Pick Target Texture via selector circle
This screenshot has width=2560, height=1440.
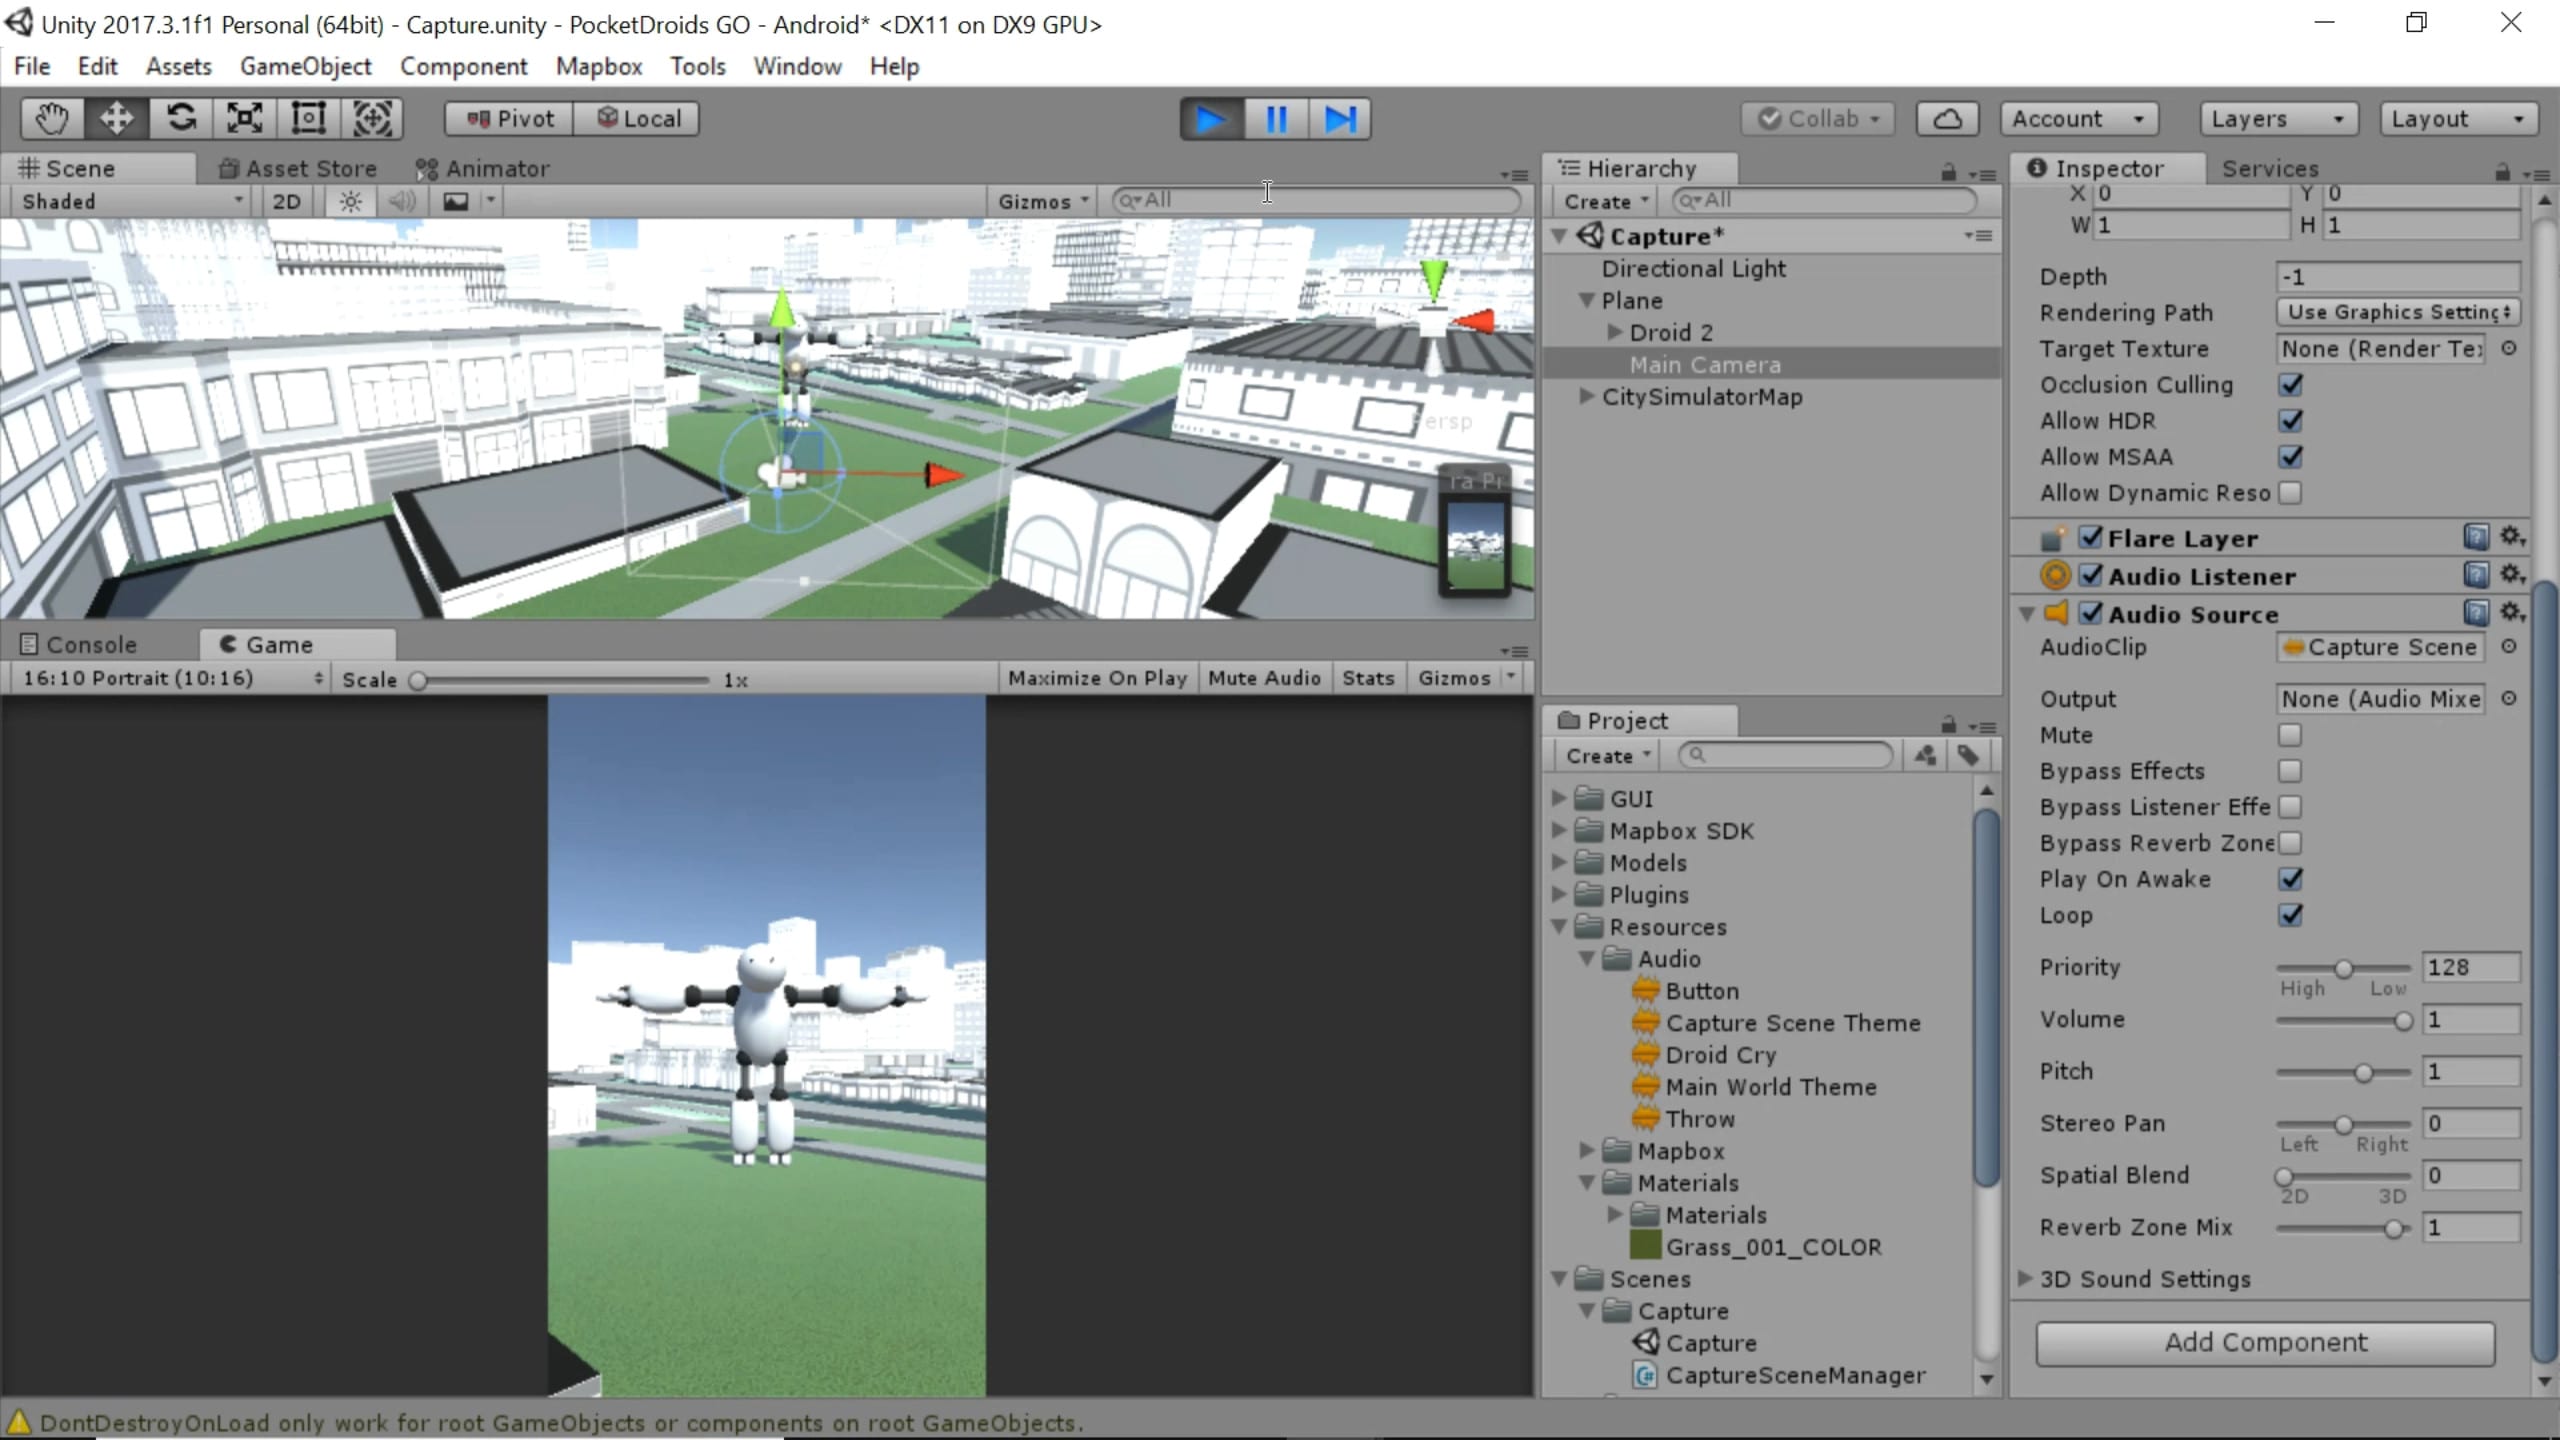coord(2509,348)
